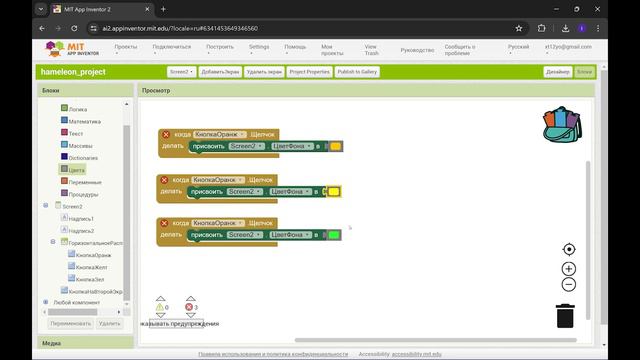
Task: Open the backpack icon in the workspace
Action: pos(562,125)
